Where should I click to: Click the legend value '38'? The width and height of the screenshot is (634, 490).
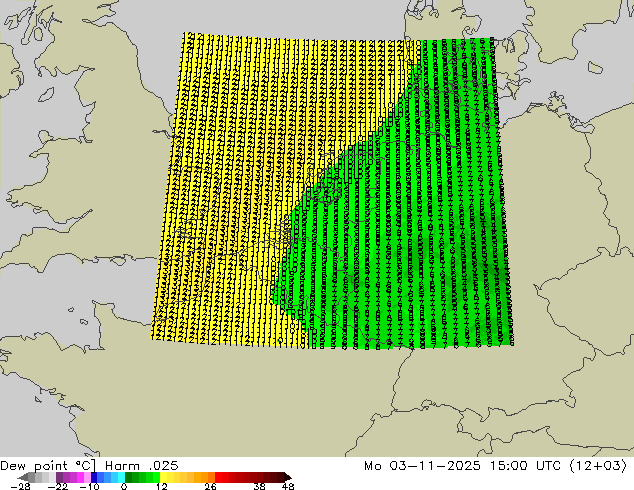pyautogui.click(x=260, y=486)
